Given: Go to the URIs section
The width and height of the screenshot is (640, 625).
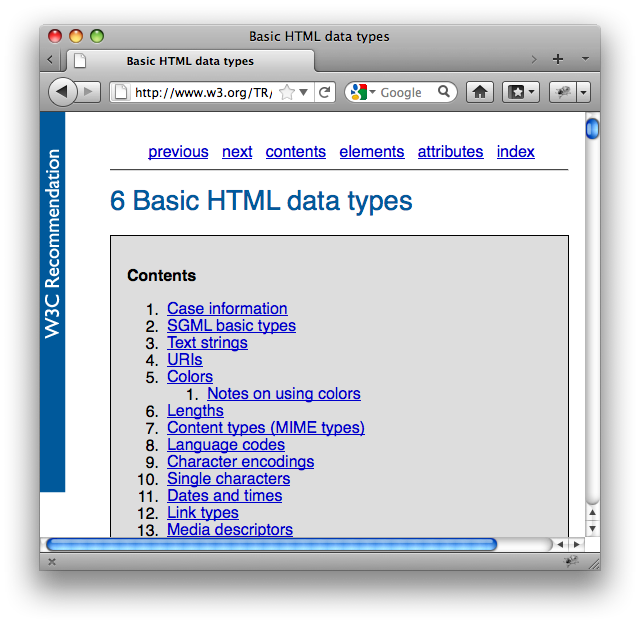Looking at the screenshot, I should coord(185,360).
